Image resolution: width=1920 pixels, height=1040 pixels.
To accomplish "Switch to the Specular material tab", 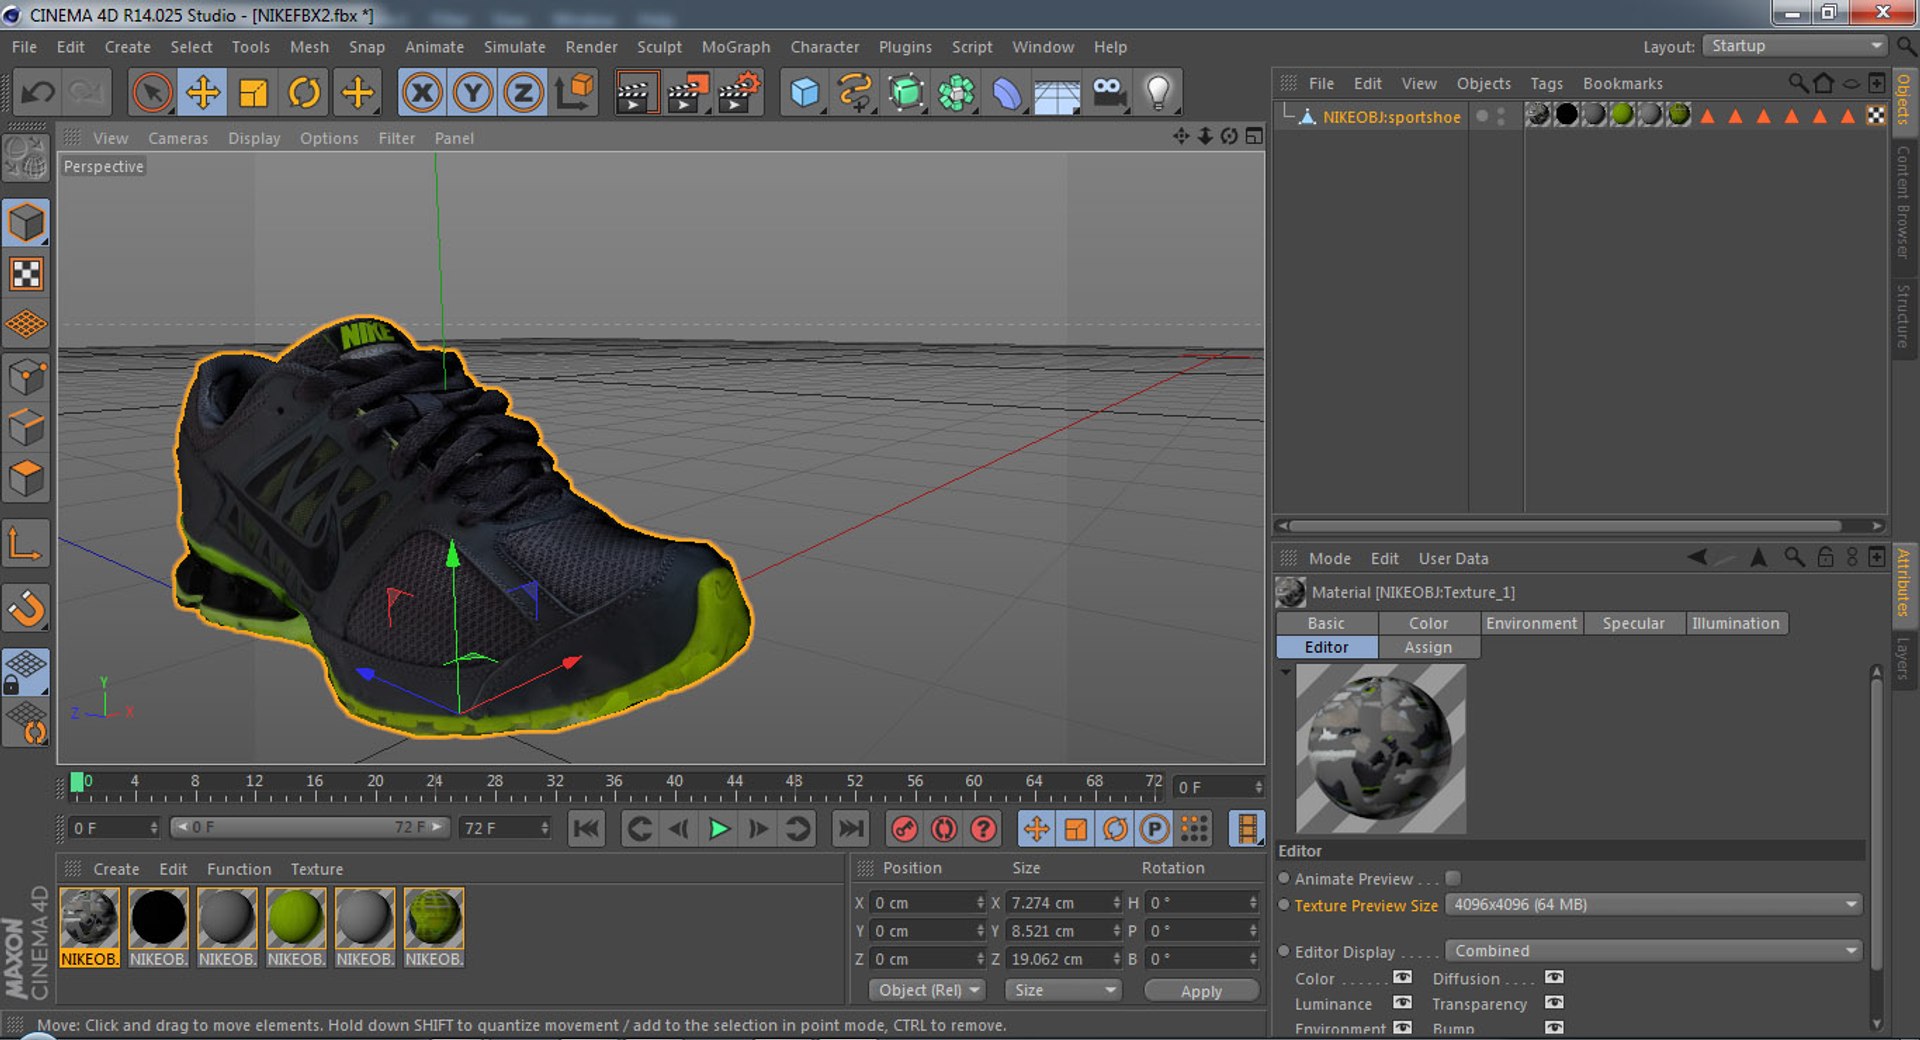I will (1633, 623).
